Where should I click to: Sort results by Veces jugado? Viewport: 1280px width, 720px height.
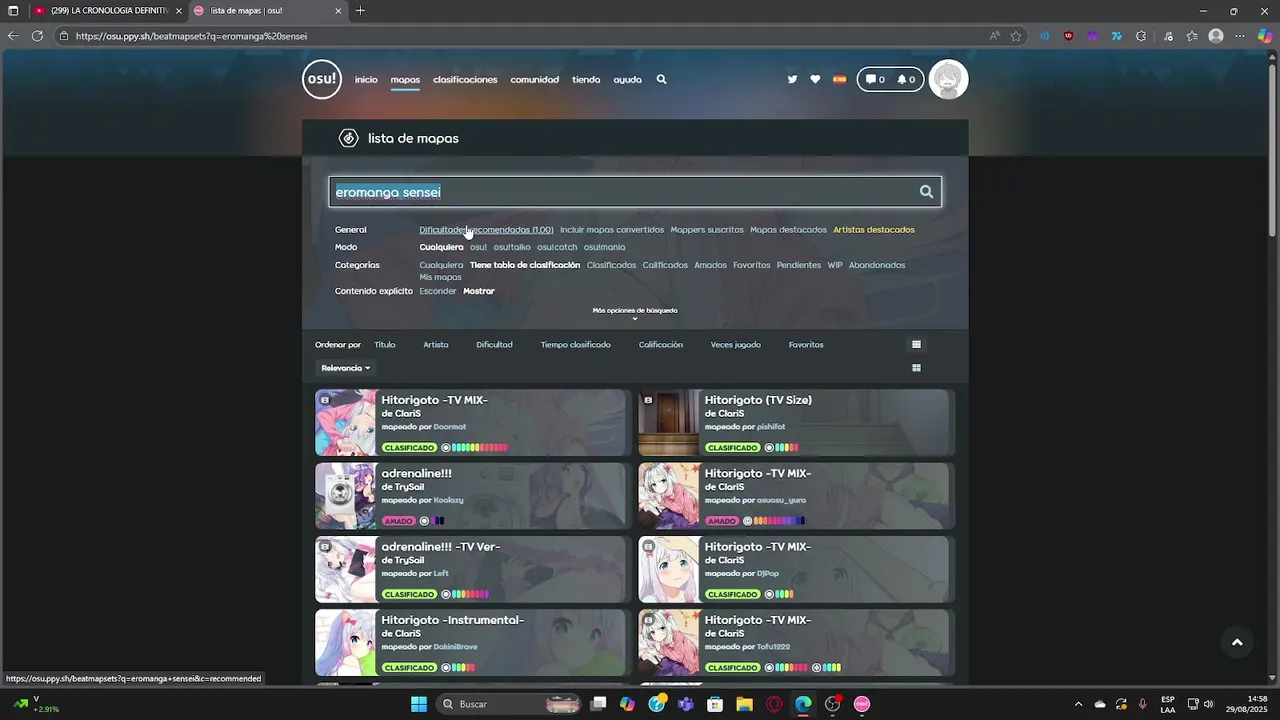tap(735, 344)
